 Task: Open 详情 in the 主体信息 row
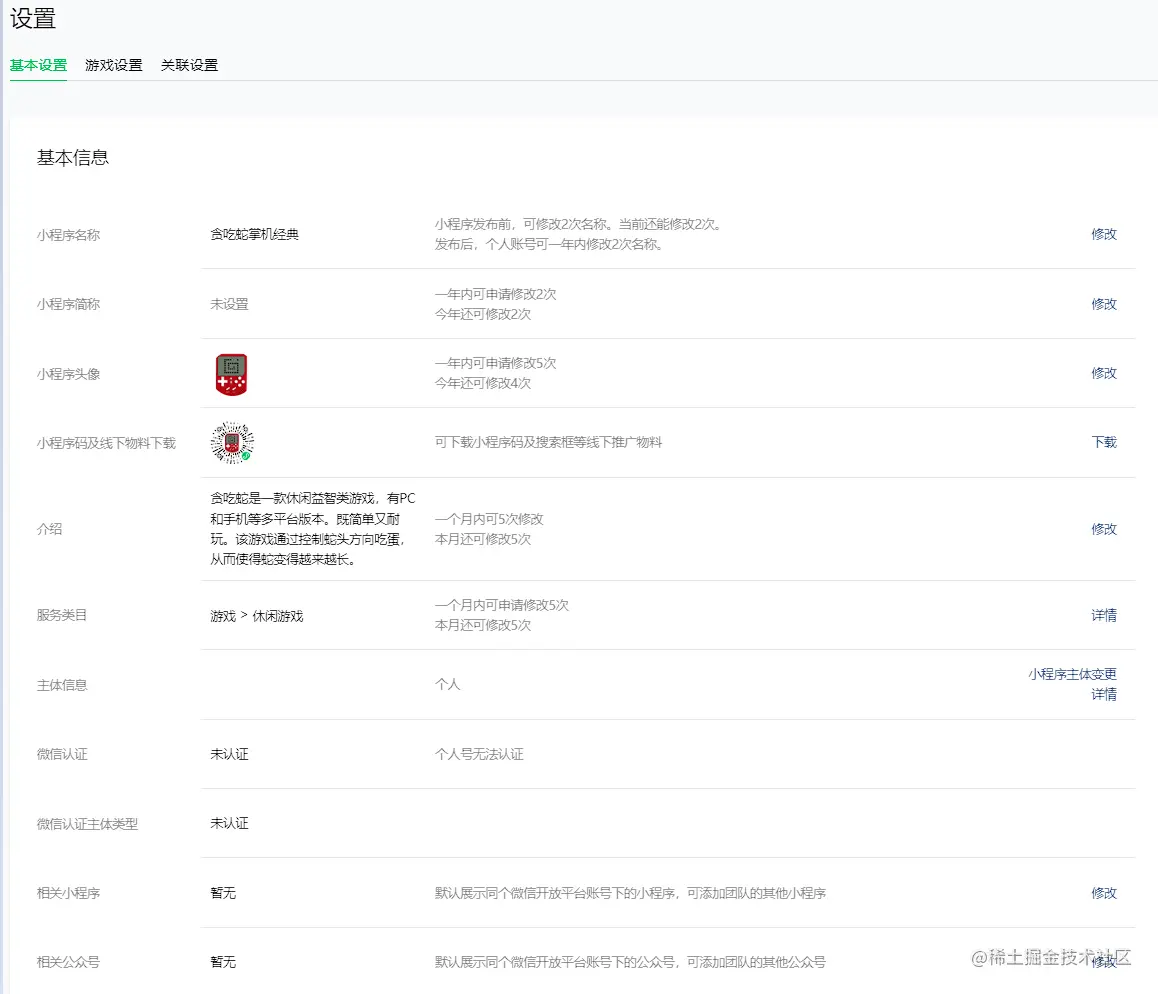[1104, 694]
